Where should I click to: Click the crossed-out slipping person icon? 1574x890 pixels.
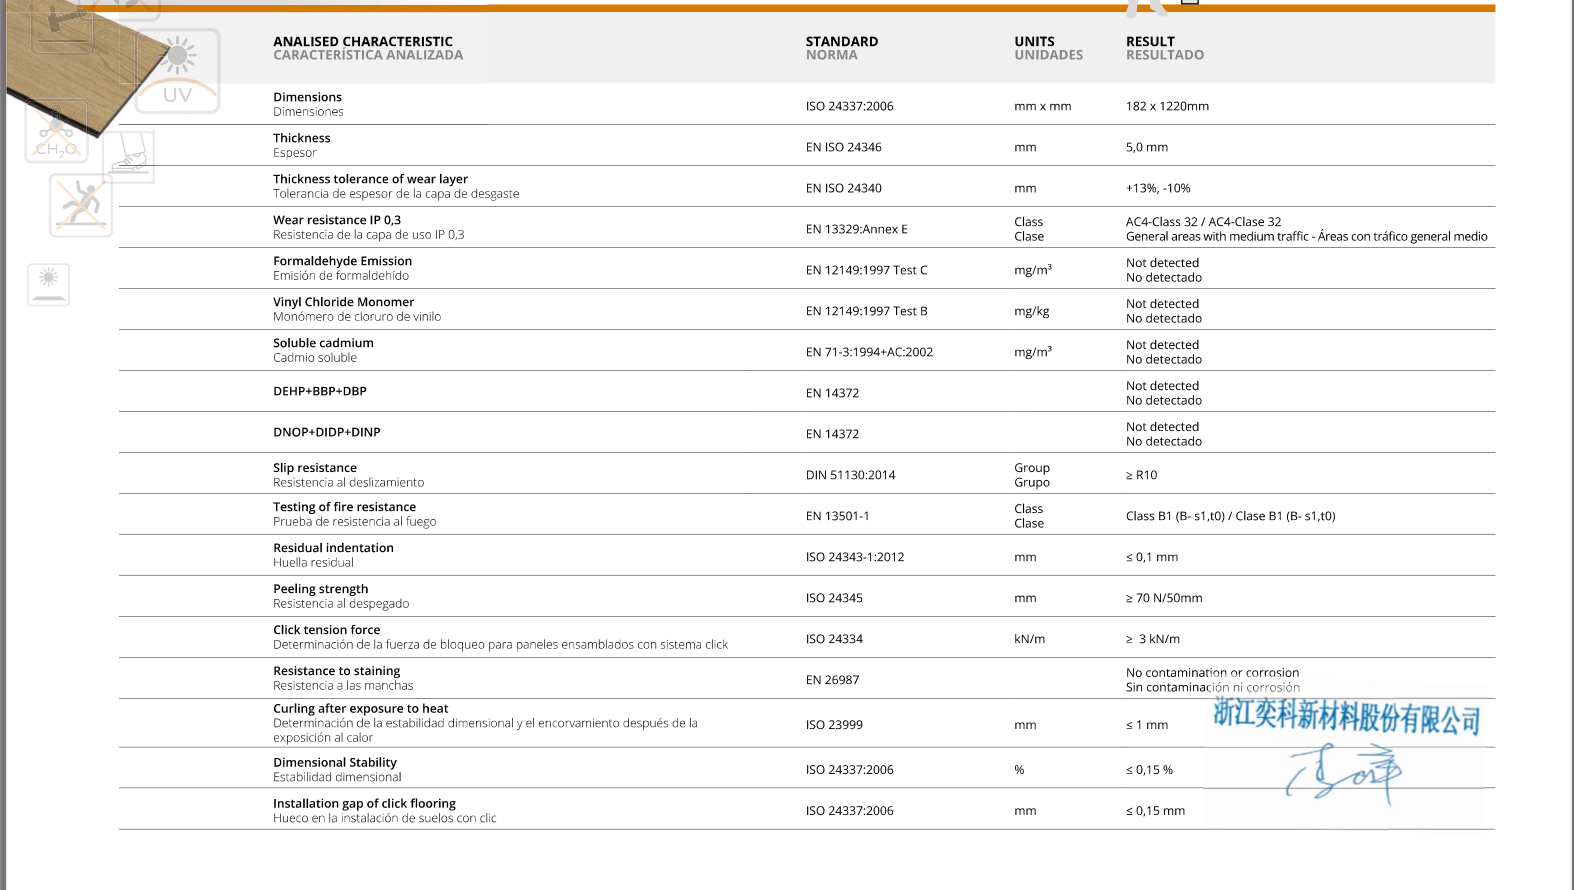pyautogui.click(x=80, y=205)
